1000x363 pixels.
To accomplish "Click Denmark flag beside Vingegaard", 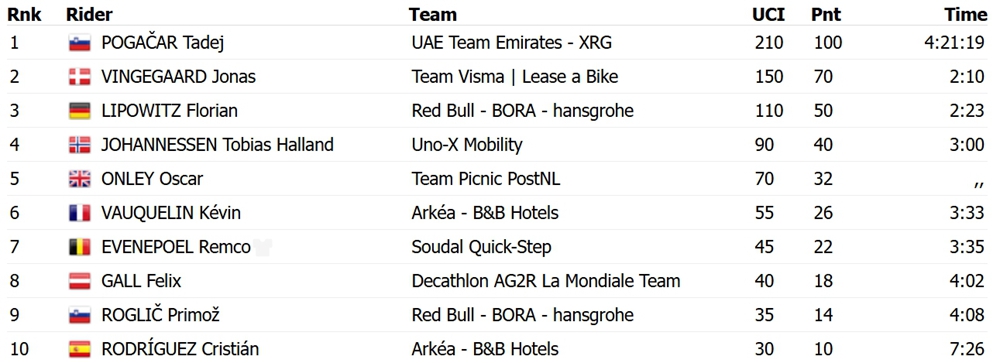I will [x=80, y=77].
